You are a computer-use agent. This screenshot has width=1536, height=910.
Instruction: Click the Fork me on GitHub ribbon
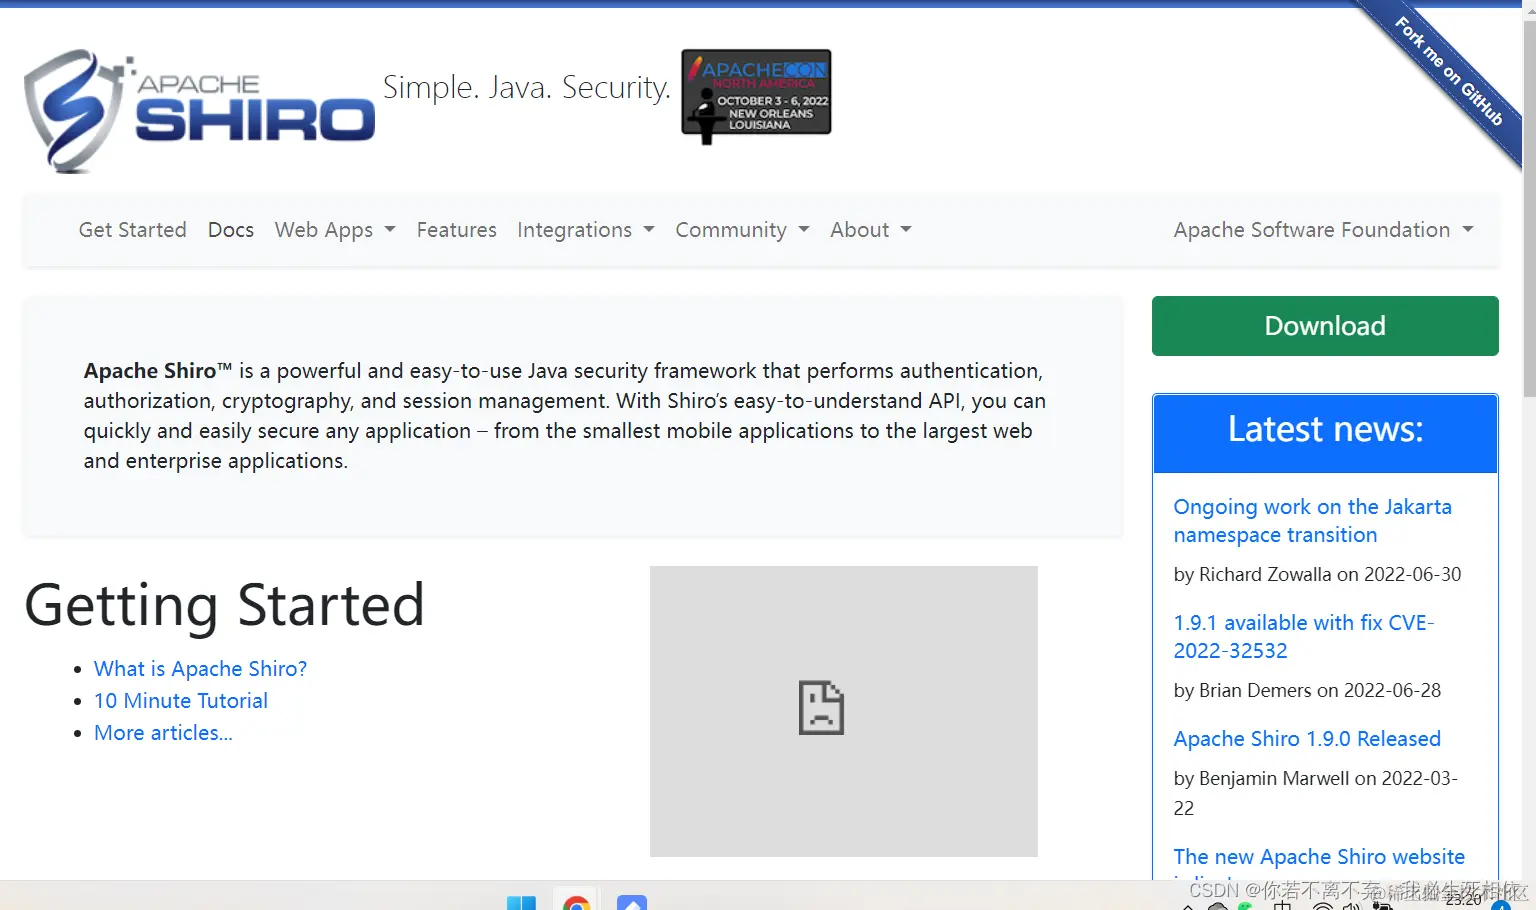1448,71
